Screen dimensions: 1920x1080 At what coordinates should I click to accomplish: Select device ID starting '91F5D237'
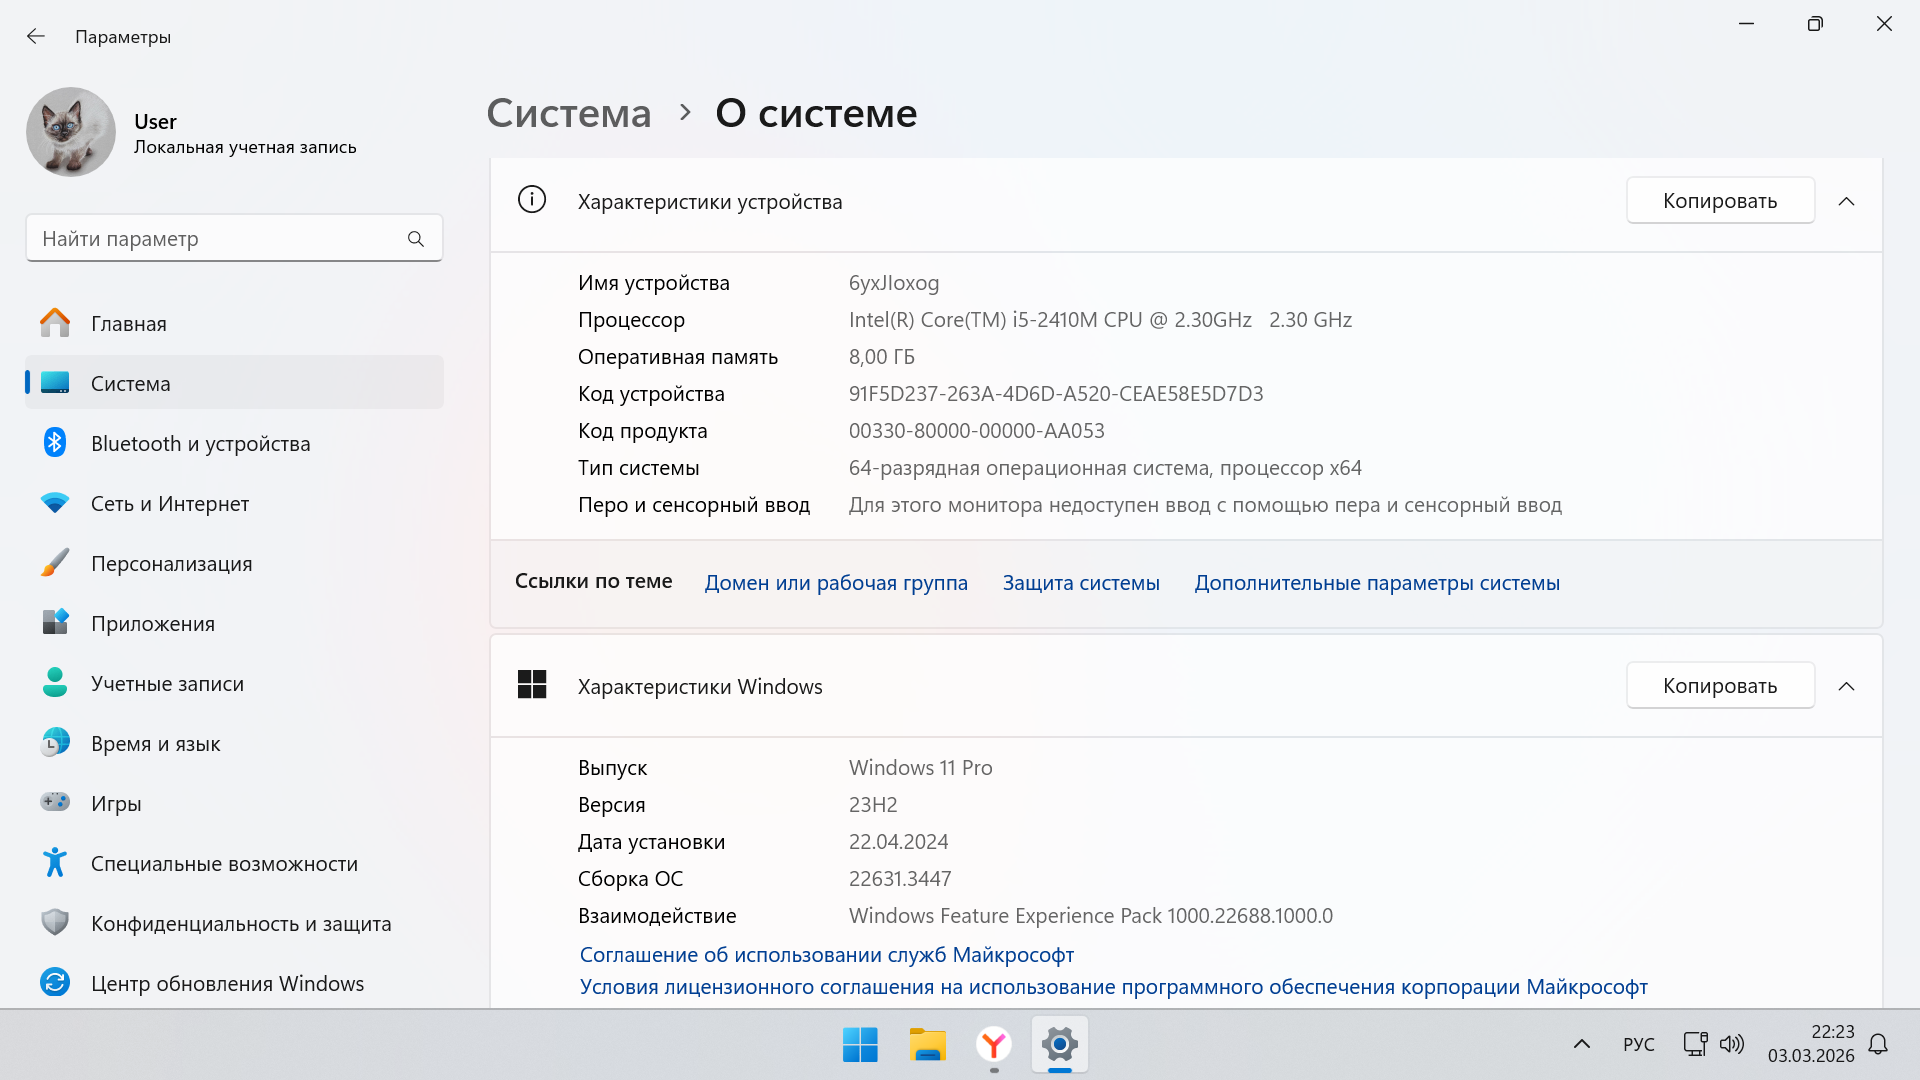pos(1056,394)
